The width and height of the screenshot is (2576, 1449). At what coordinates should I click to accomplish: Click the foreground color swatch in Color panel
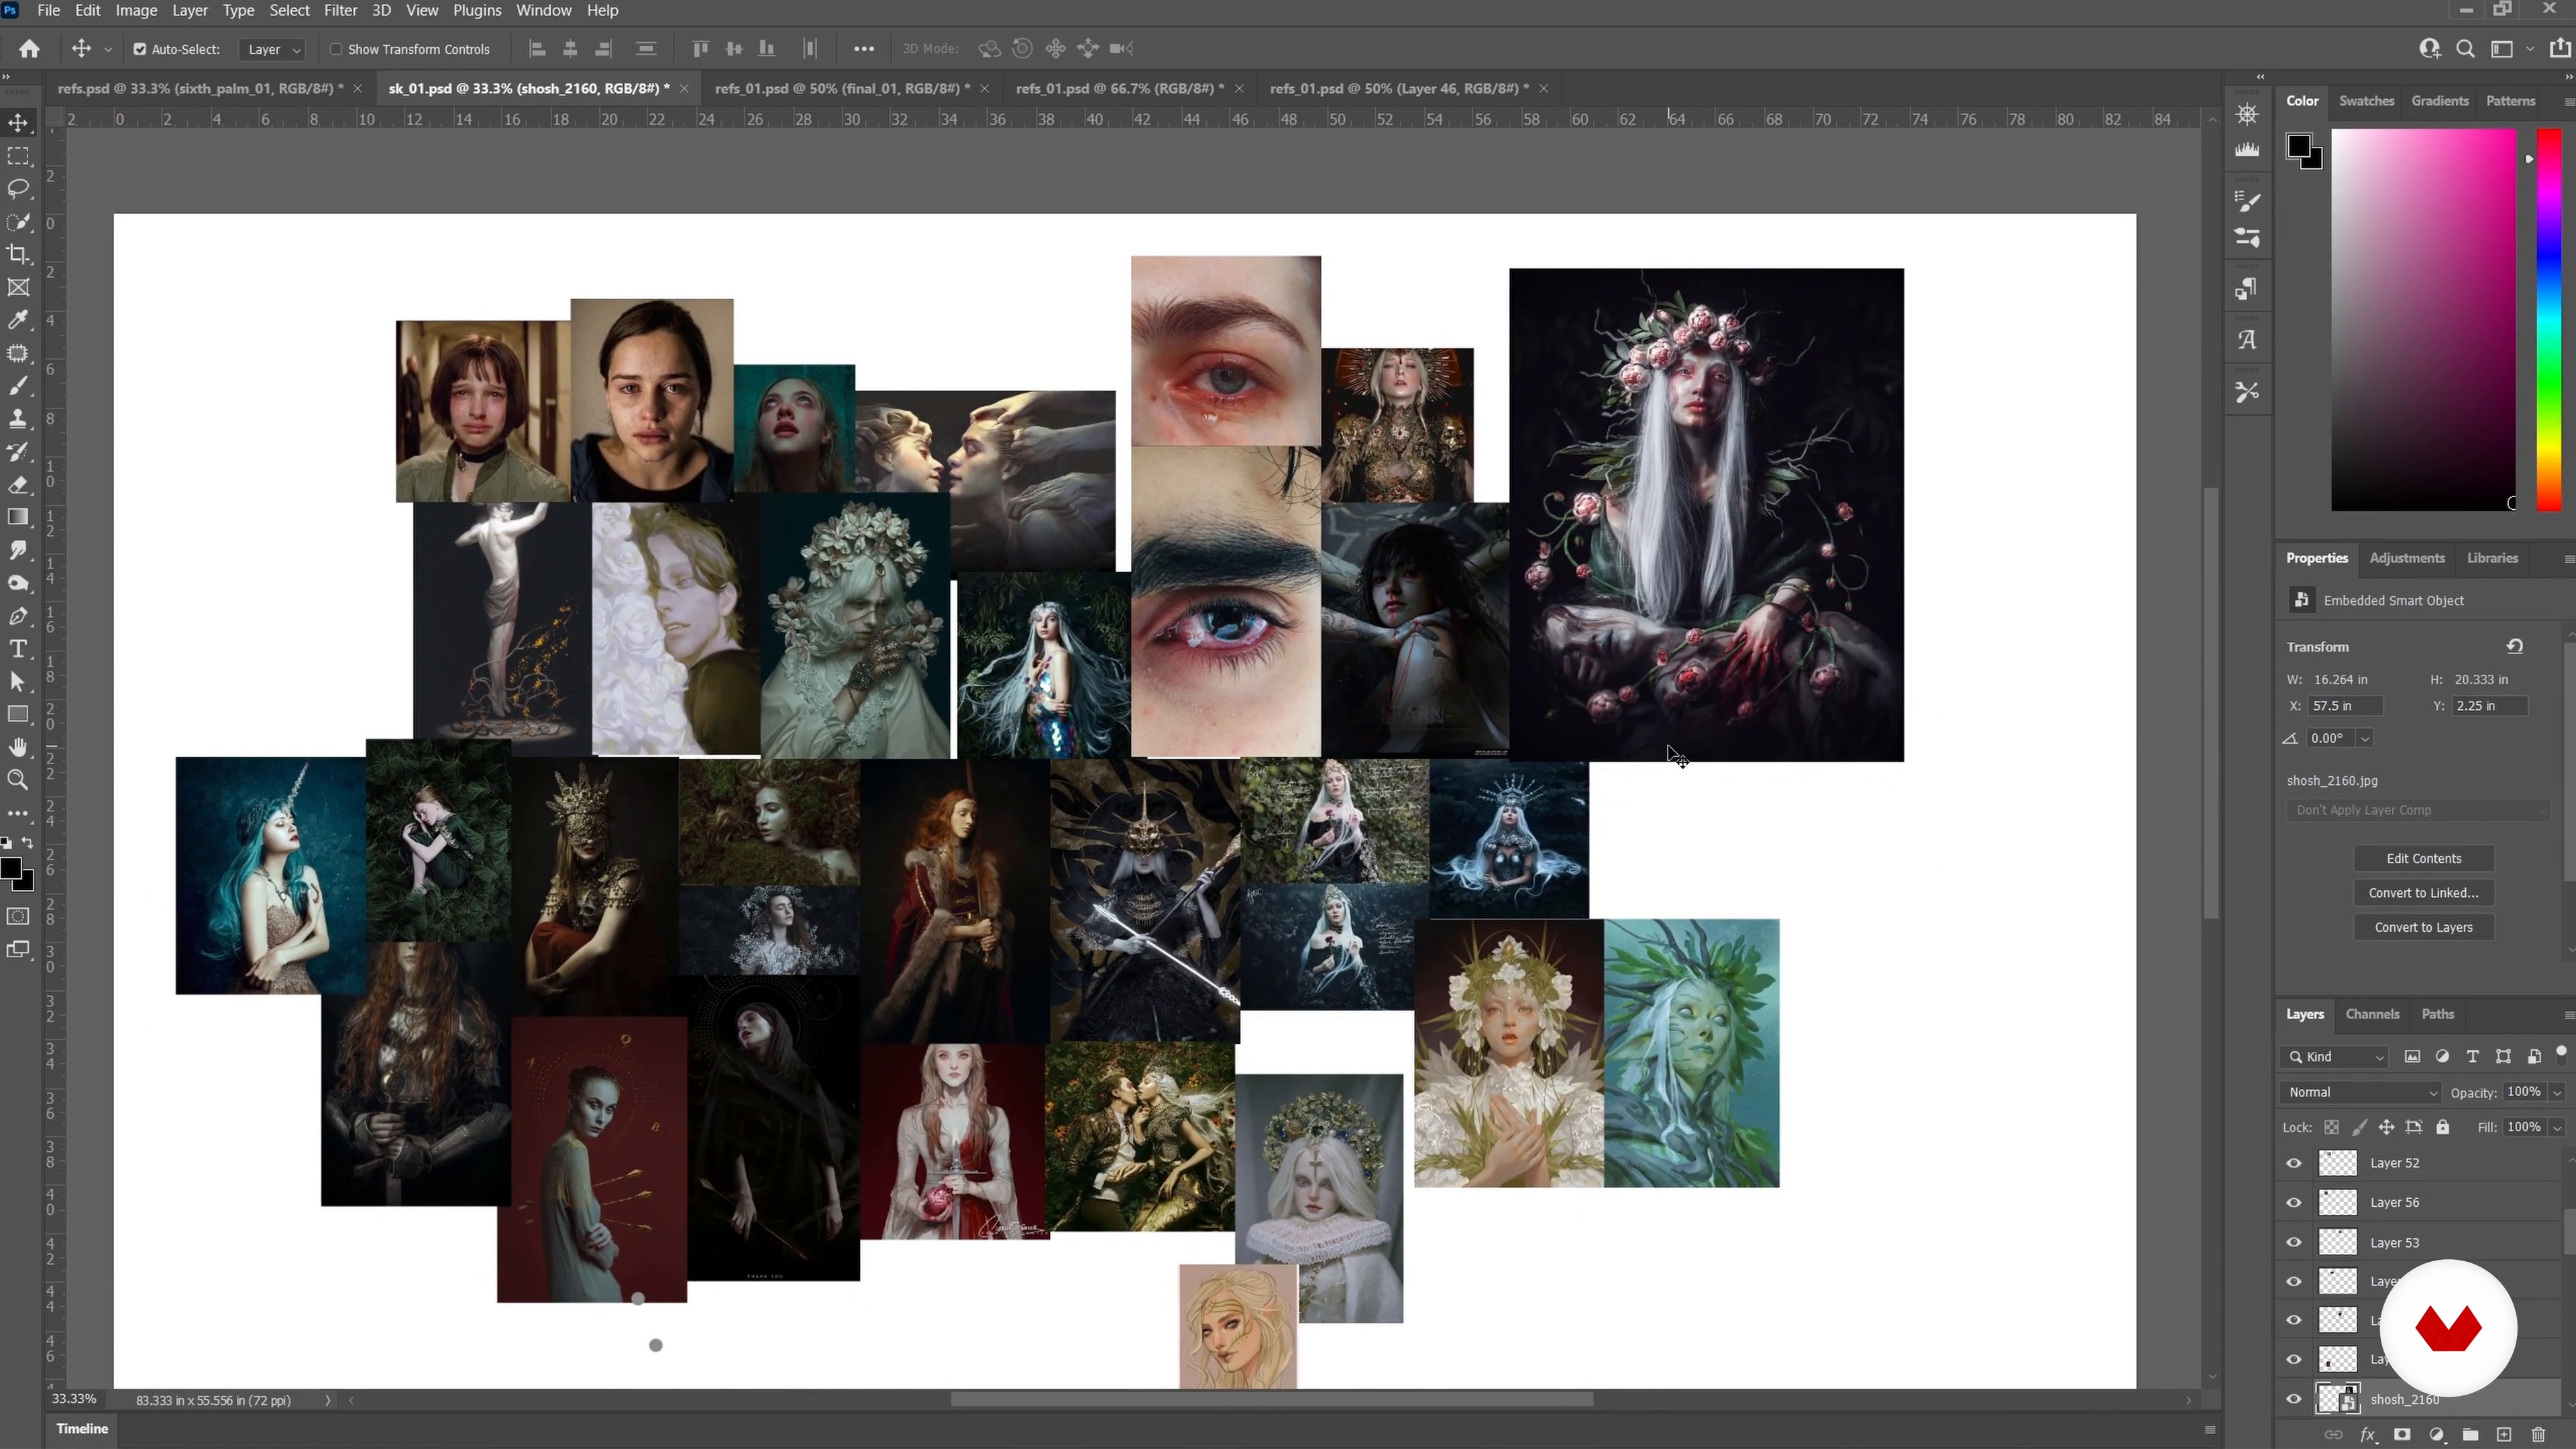point(2298,147)
